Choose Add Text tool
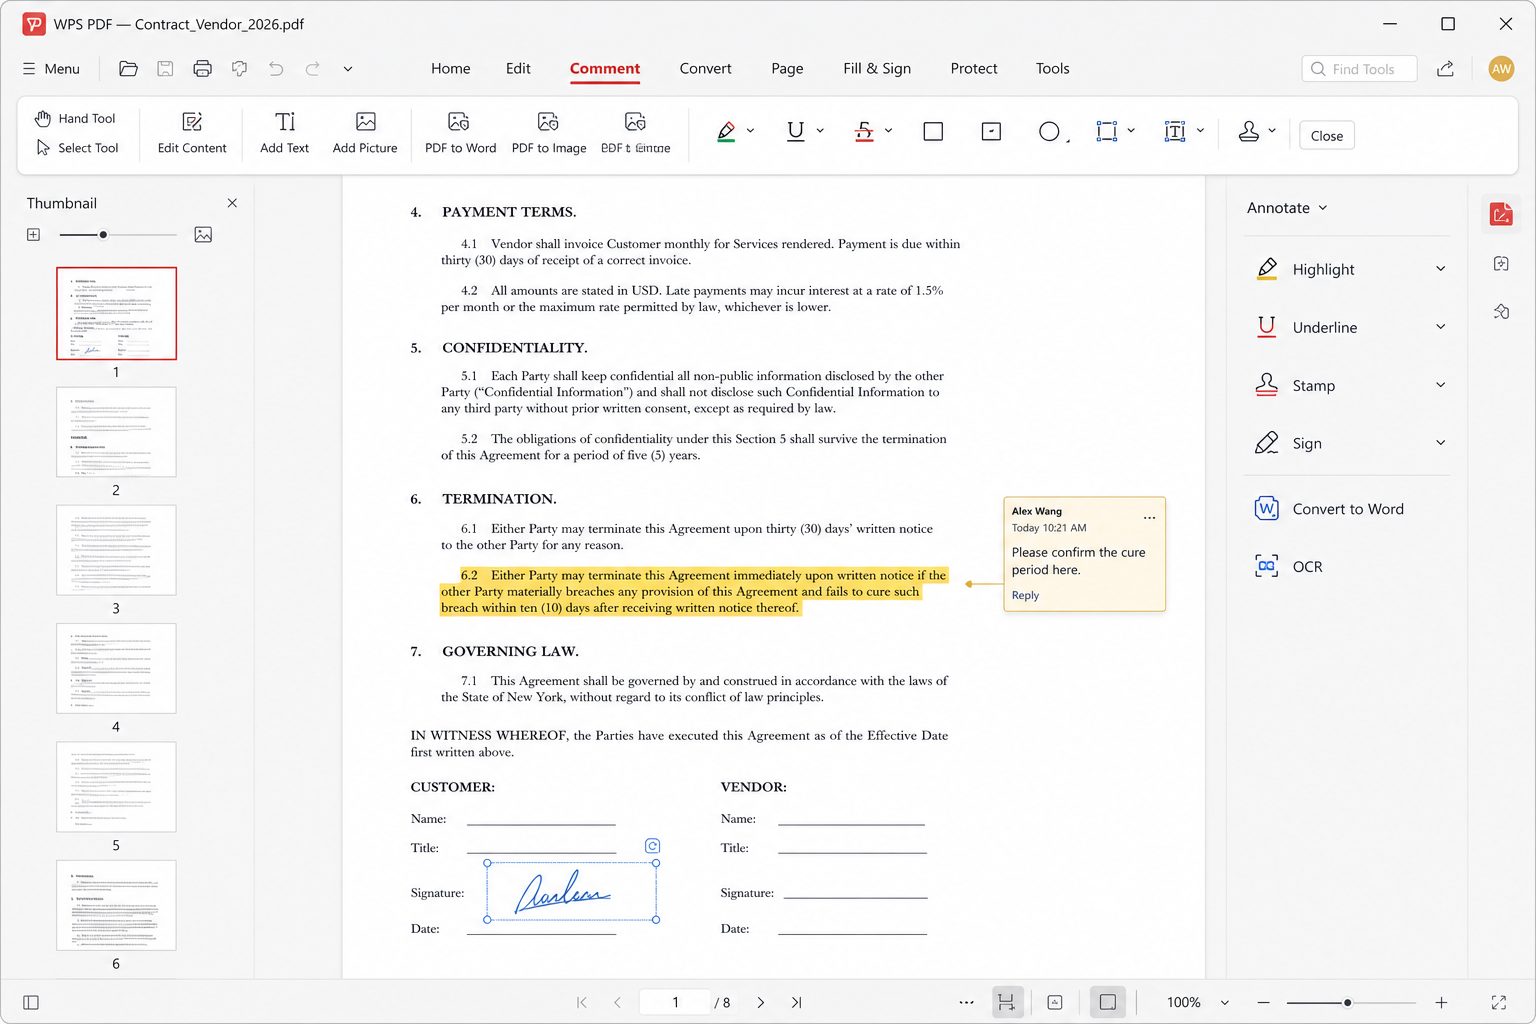This screenshot has width=1536, height=1024. click(x=285, y=134)
